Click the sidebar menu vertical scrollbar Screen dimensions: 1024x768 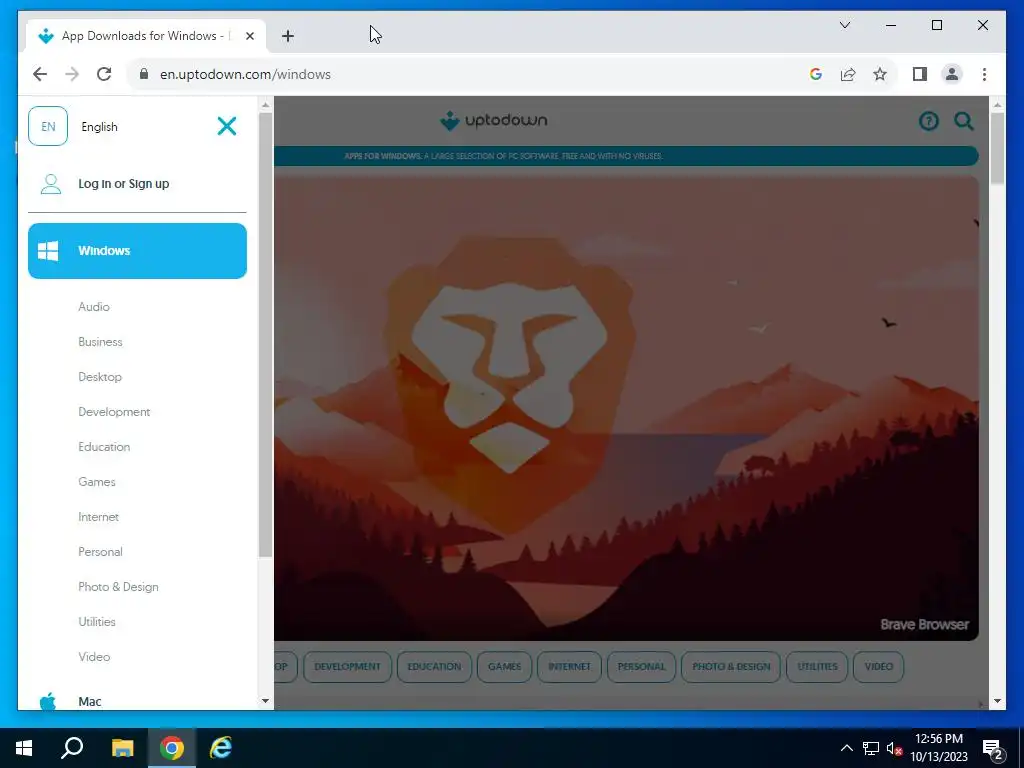(265, 334)
